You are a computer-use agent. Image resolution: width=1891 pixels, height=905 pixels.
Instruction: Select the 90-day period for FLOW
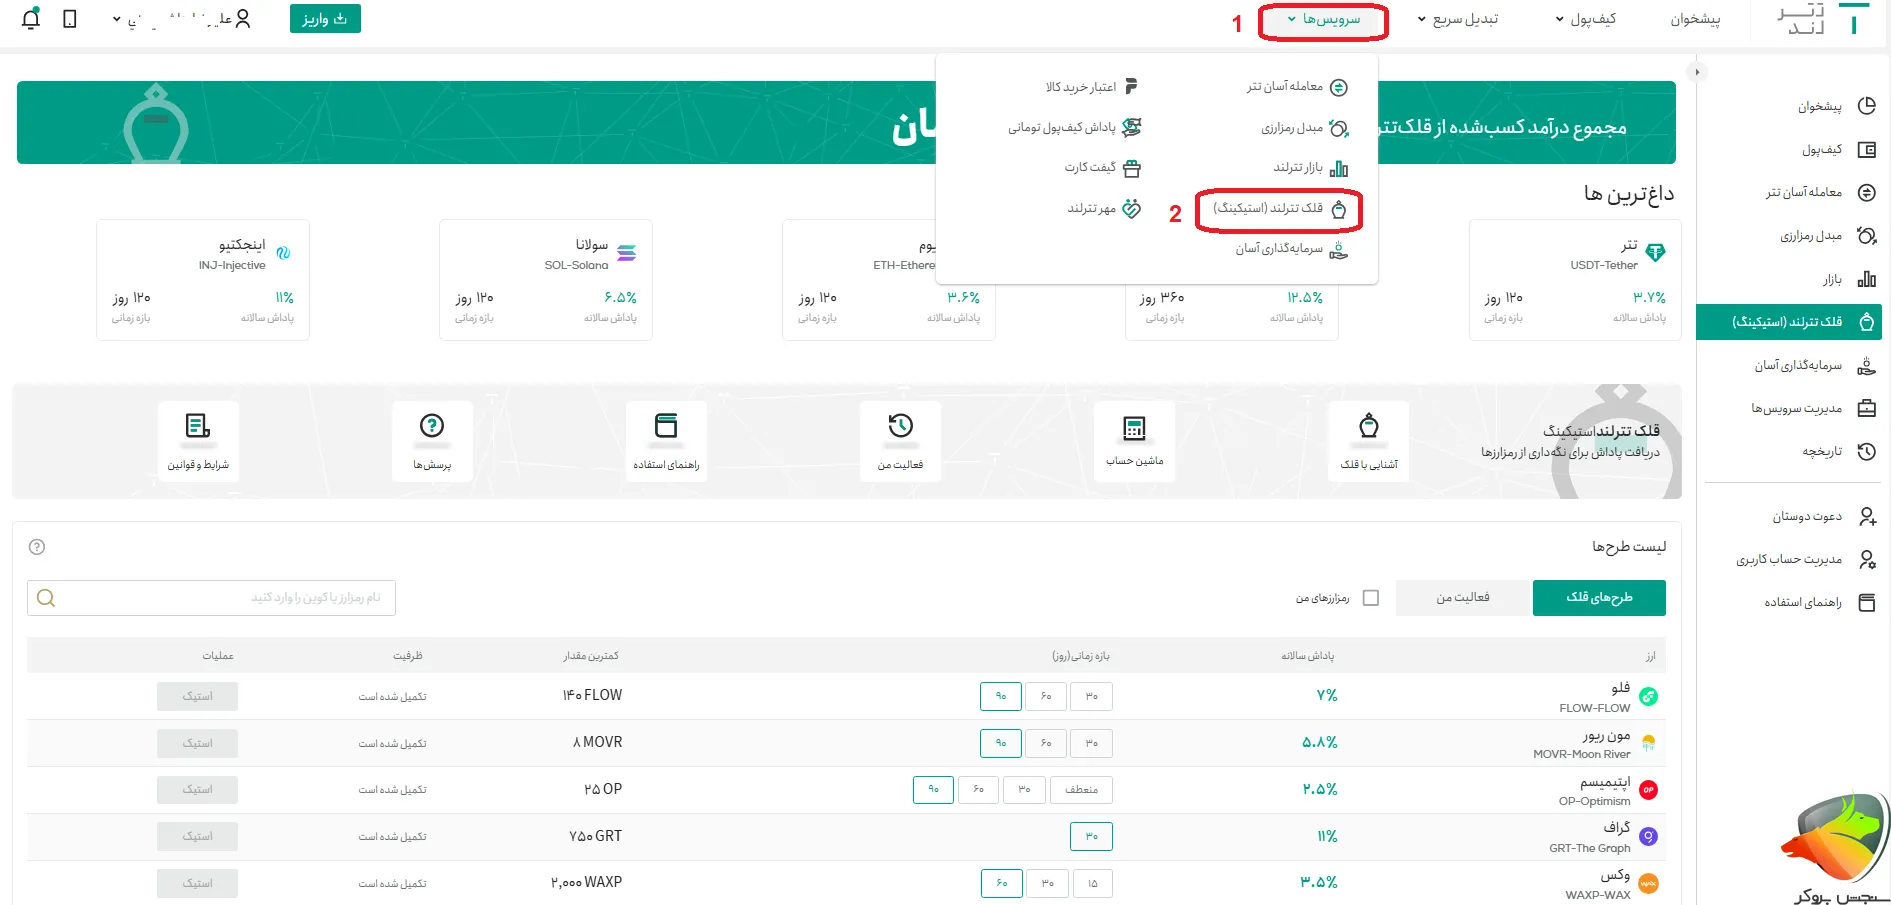1000,696
